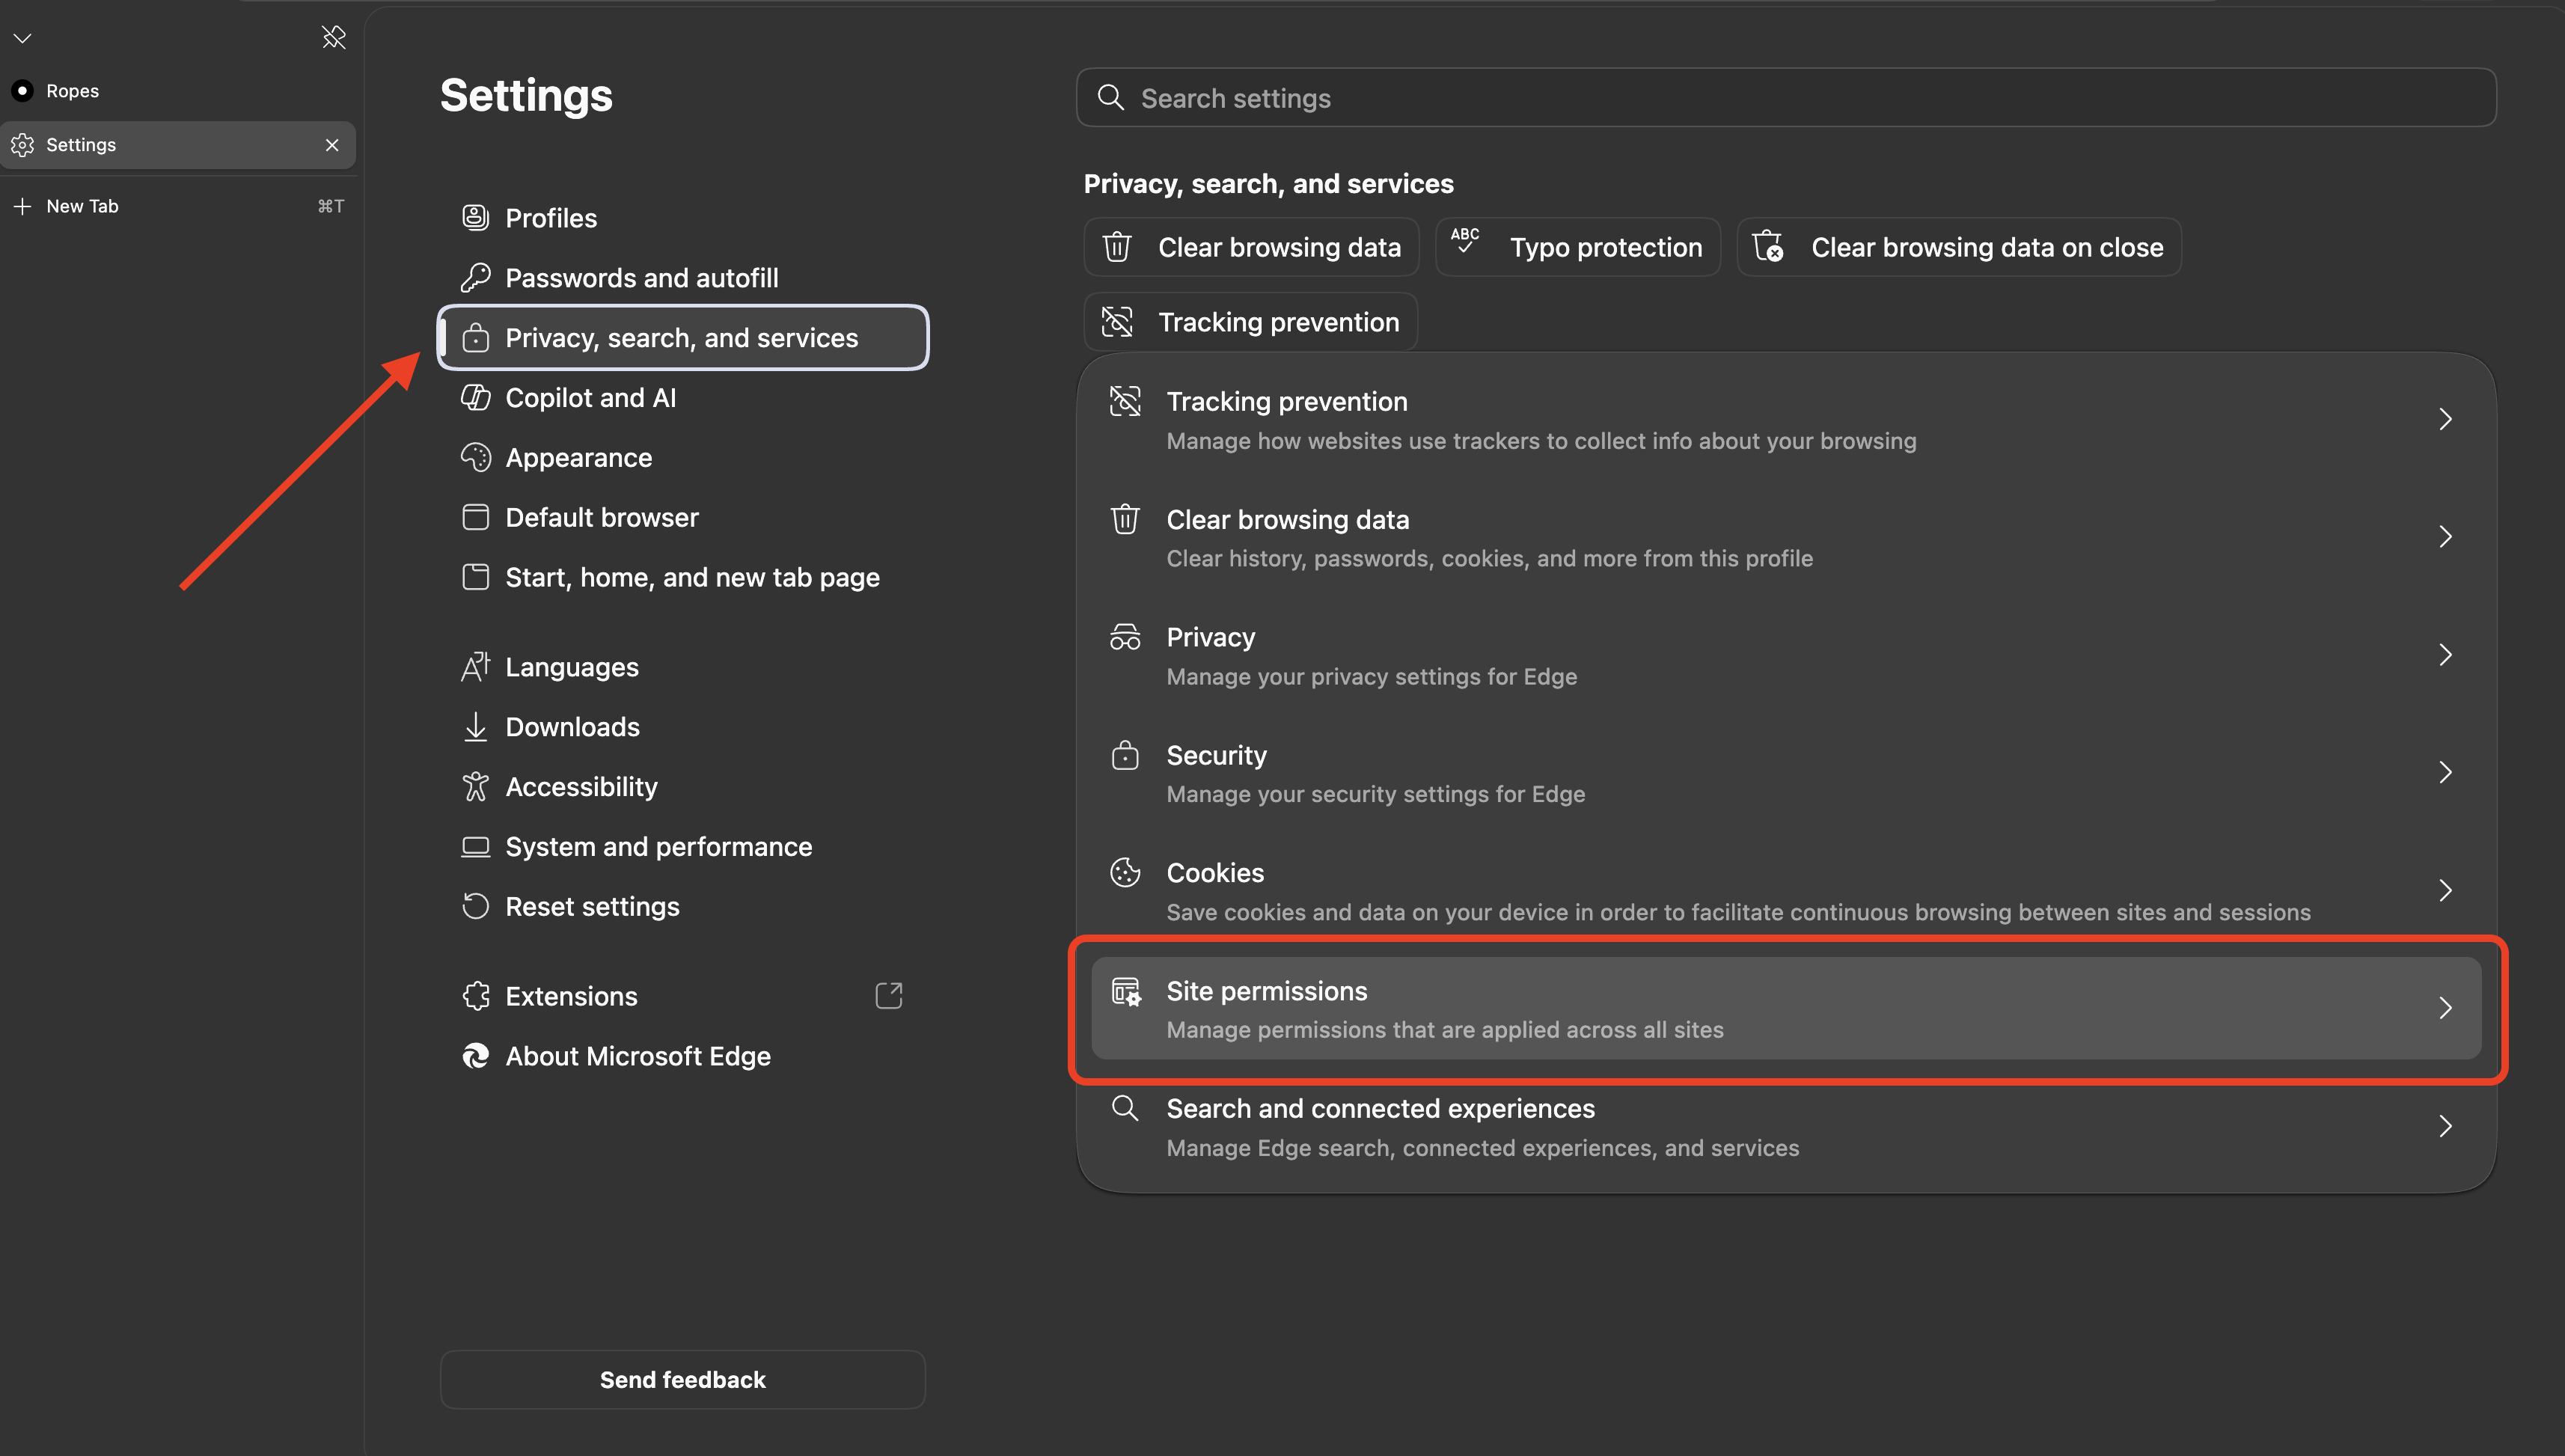Open the Profiles settings section
Screen dimensions: 2565x1456
point(683,217)
